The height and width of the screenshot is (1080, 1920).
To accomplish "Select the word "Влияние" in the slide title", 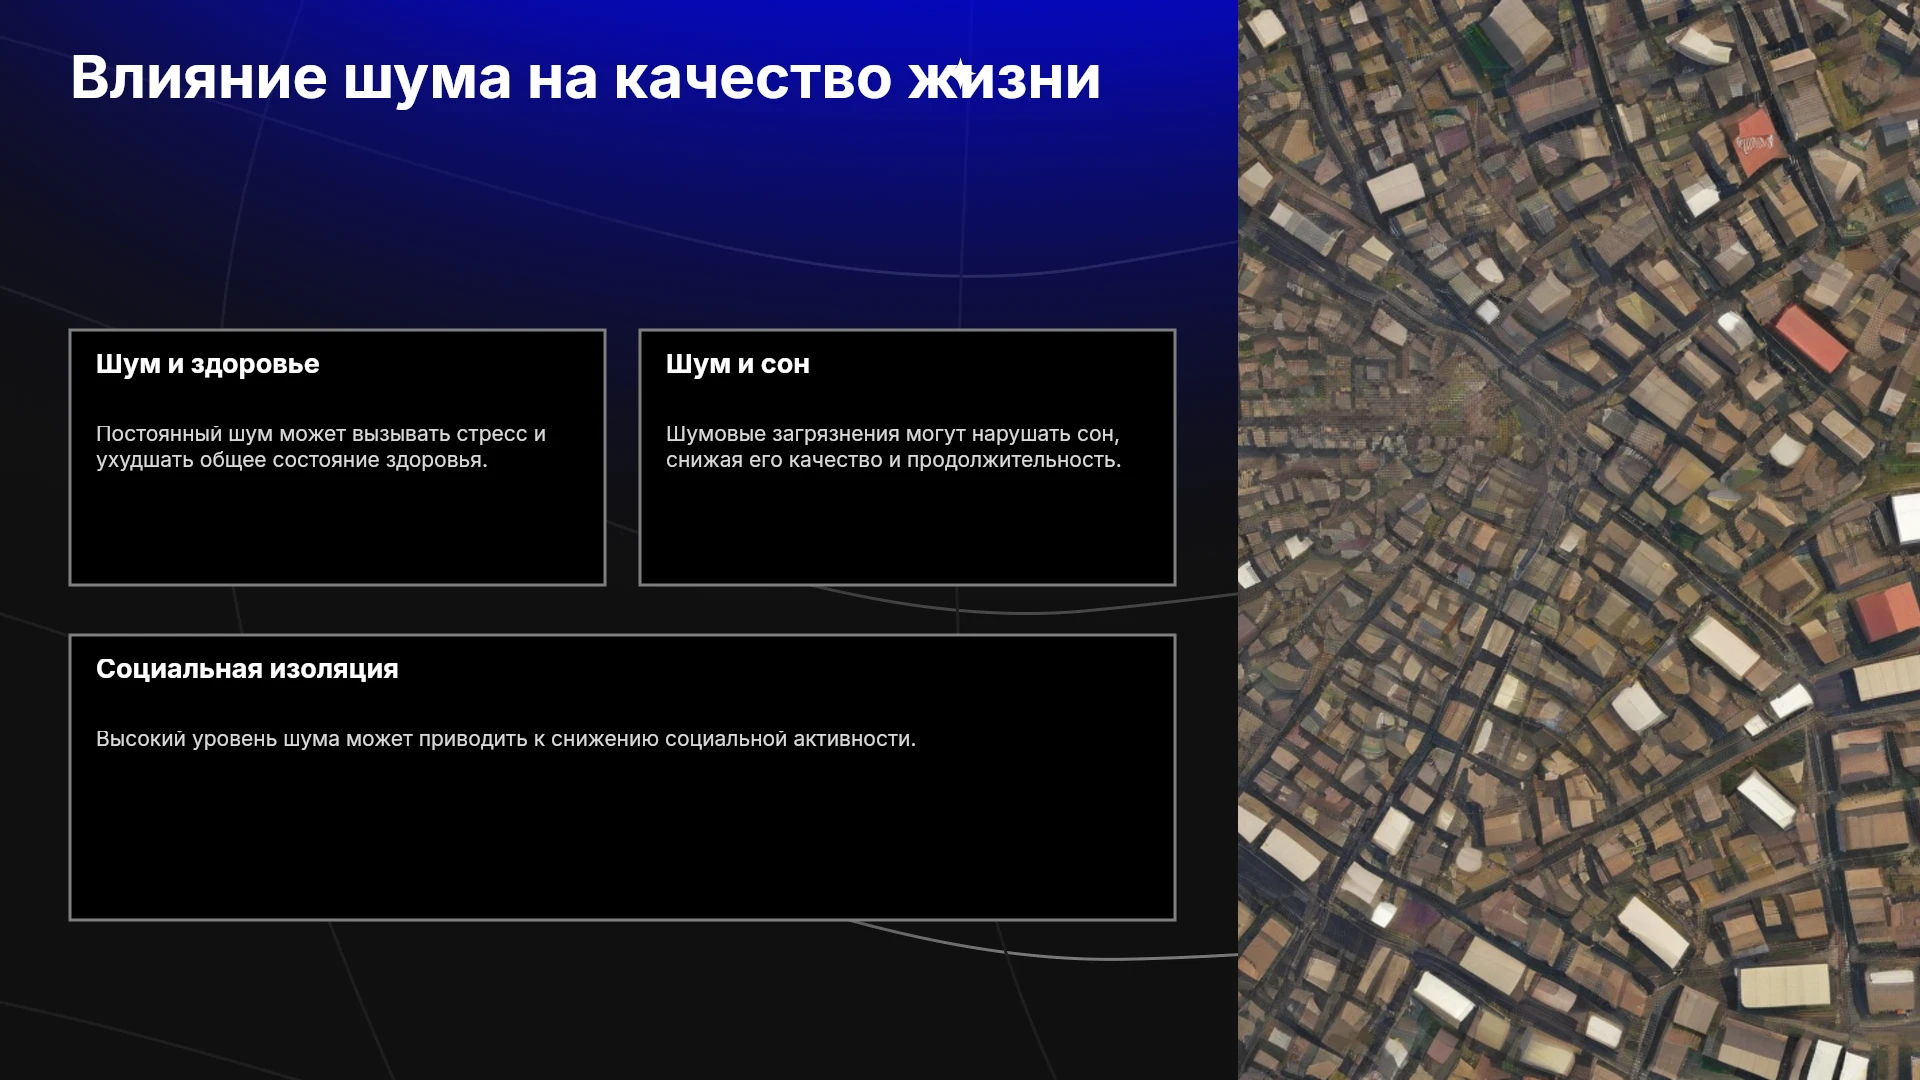I will (x=199, y=77).
